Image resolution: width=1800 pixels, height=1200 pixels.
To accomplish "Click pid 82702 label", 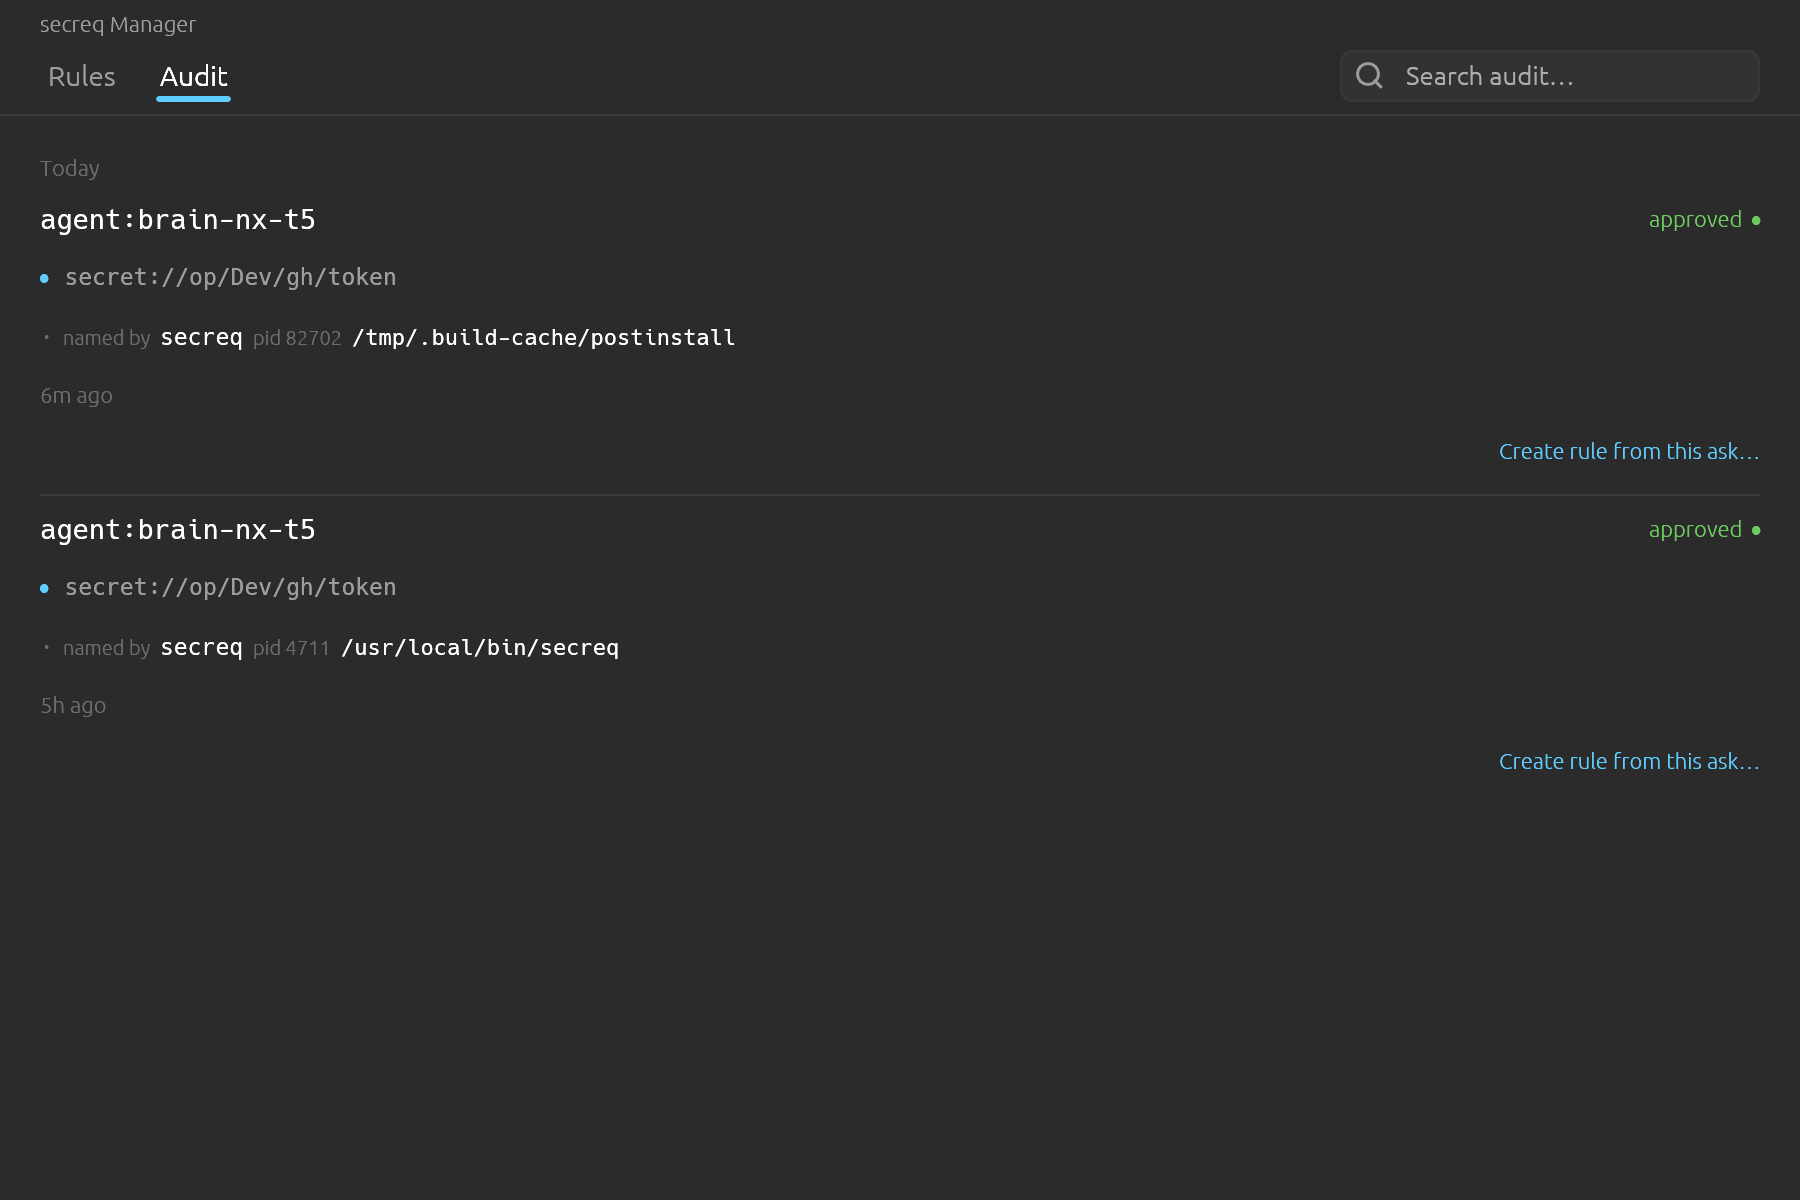I will point(297,338).
